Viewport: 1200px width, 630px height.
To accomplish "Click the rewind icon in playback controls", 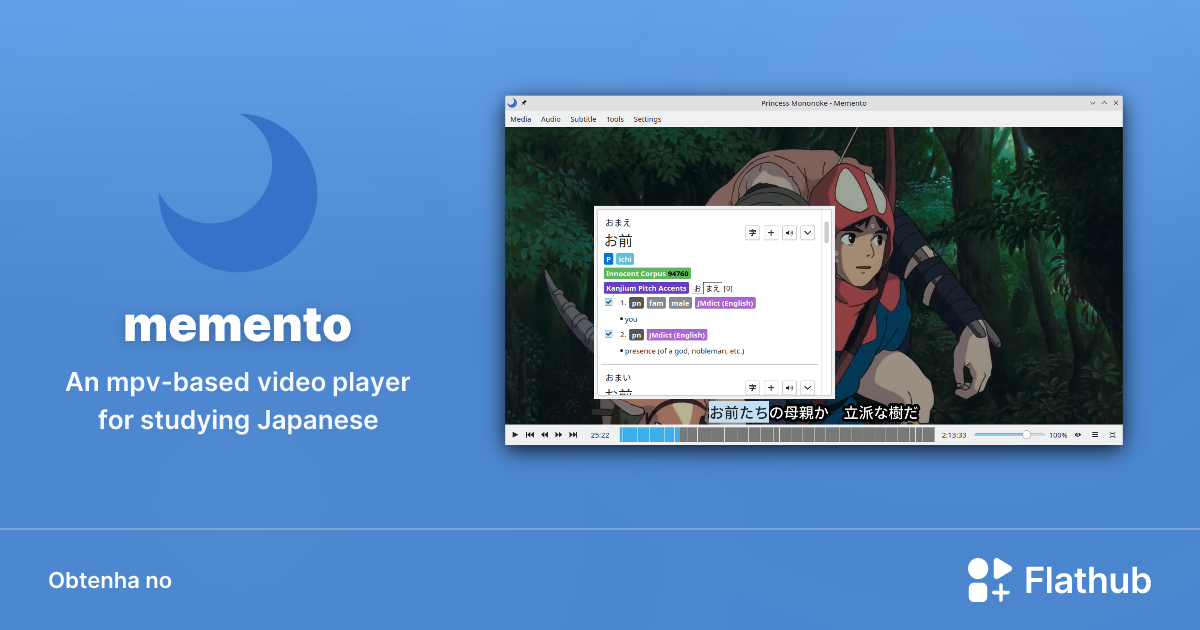I will tap(543, 434).
